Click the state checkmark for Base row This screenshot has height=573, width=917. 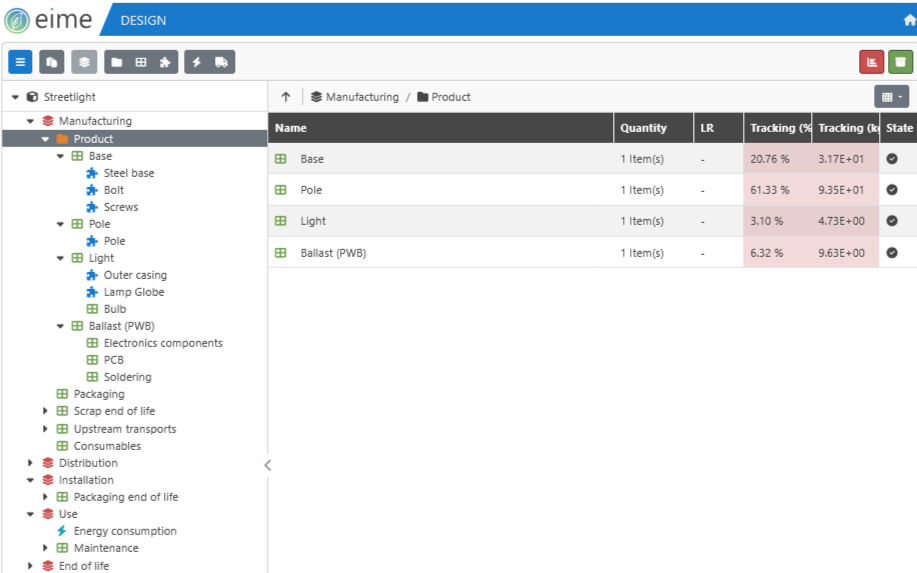892,158
